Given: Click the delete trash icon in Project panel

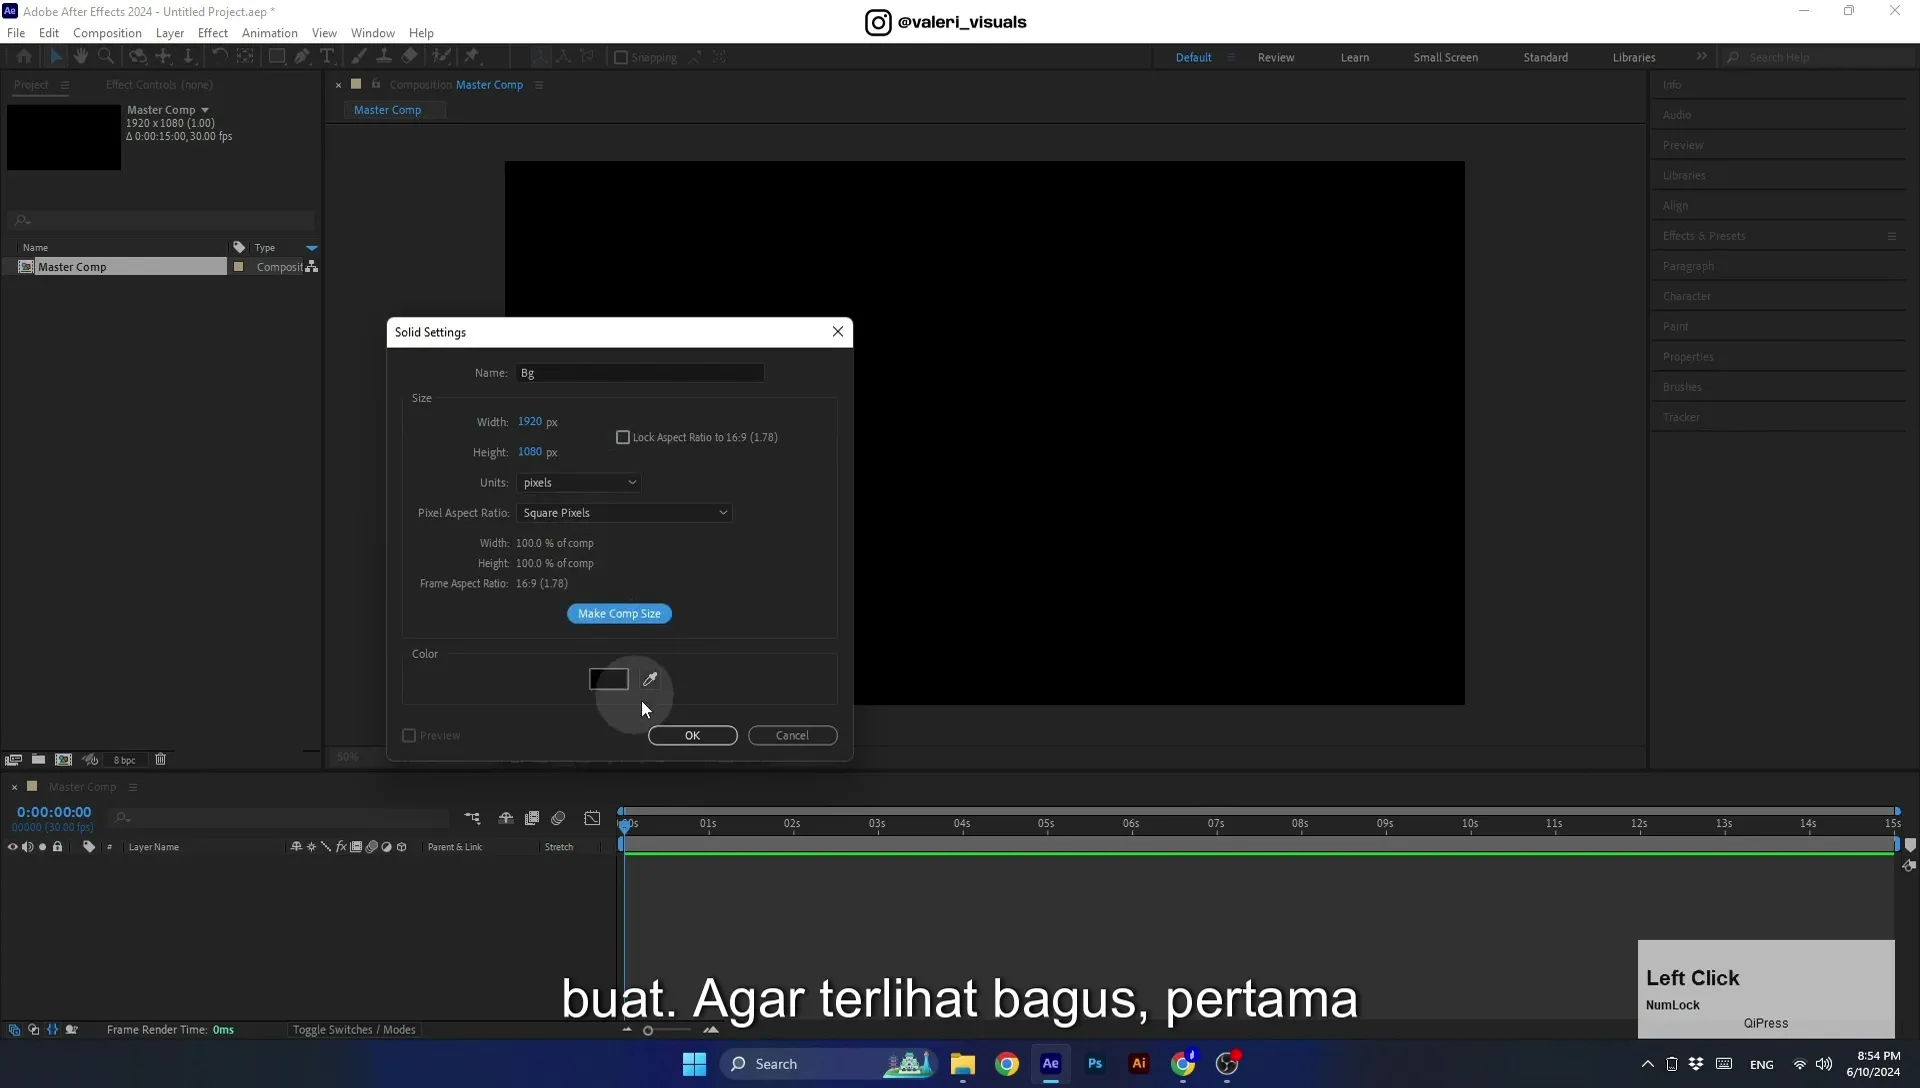Looking at the screenshot, I should [x=160, y=760].
